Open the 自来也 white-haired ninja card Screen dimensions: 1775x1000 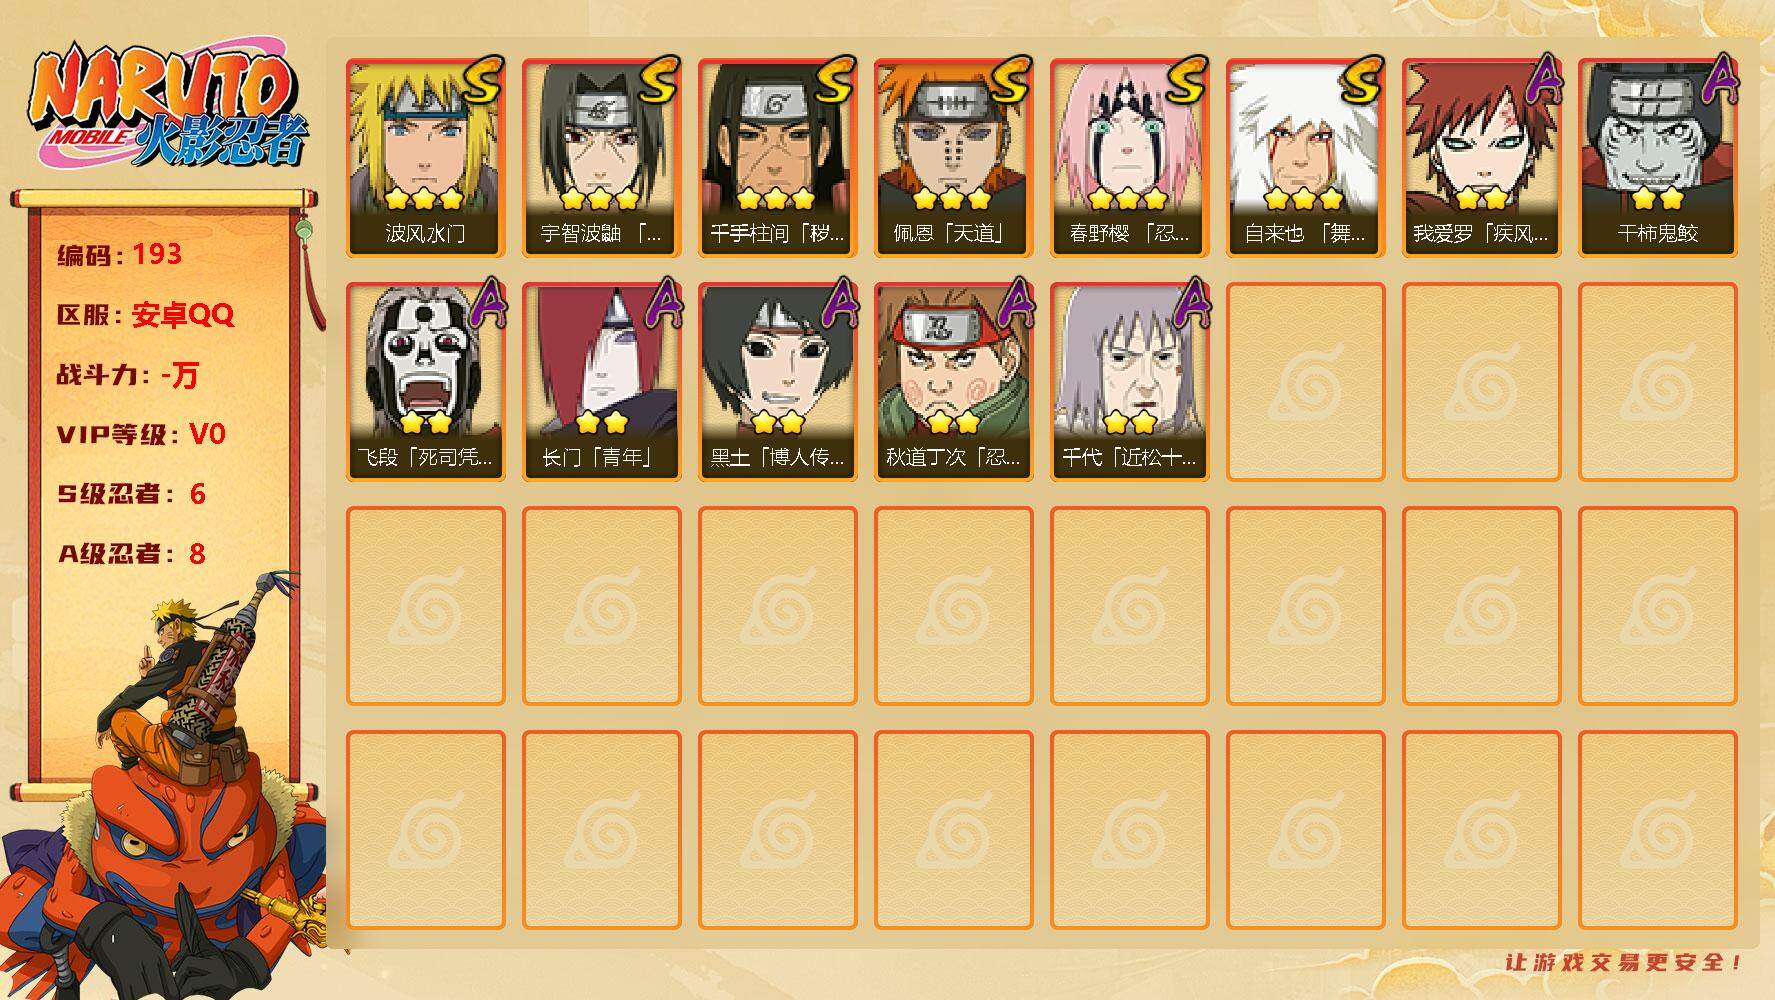point(1305,158)
